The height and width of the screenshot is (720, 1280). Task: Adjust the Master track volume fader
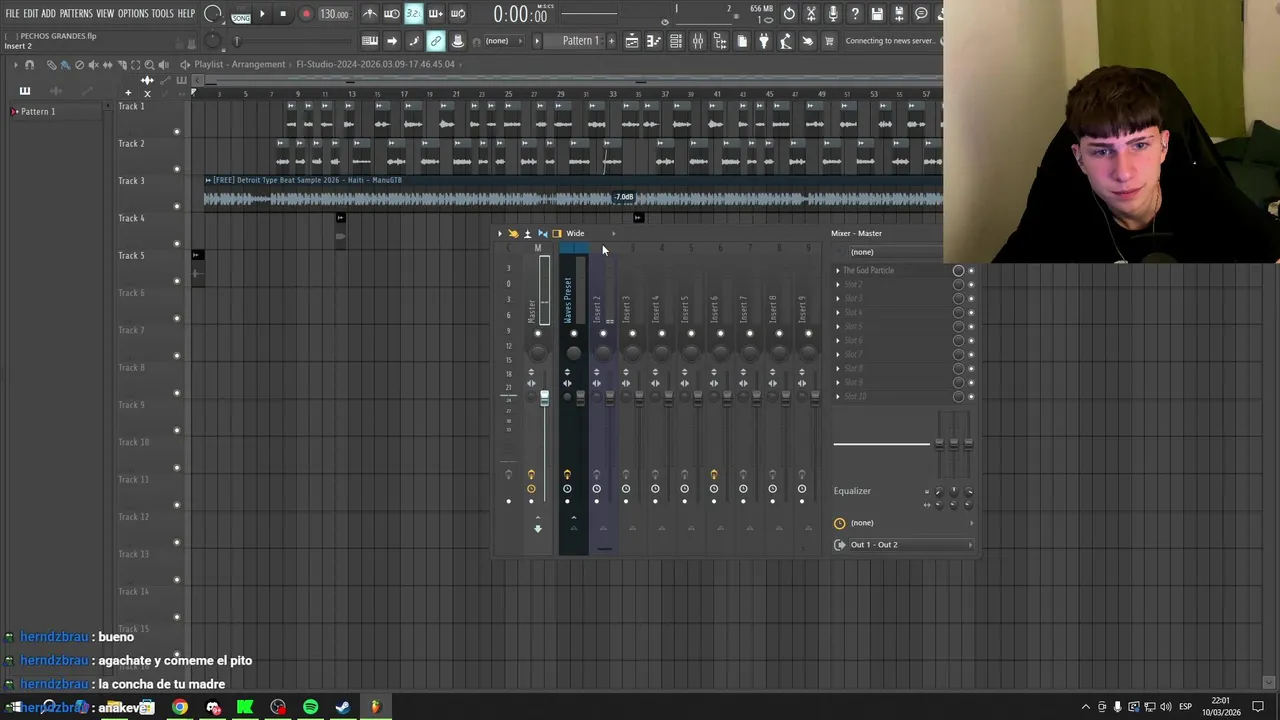point(544,398)
